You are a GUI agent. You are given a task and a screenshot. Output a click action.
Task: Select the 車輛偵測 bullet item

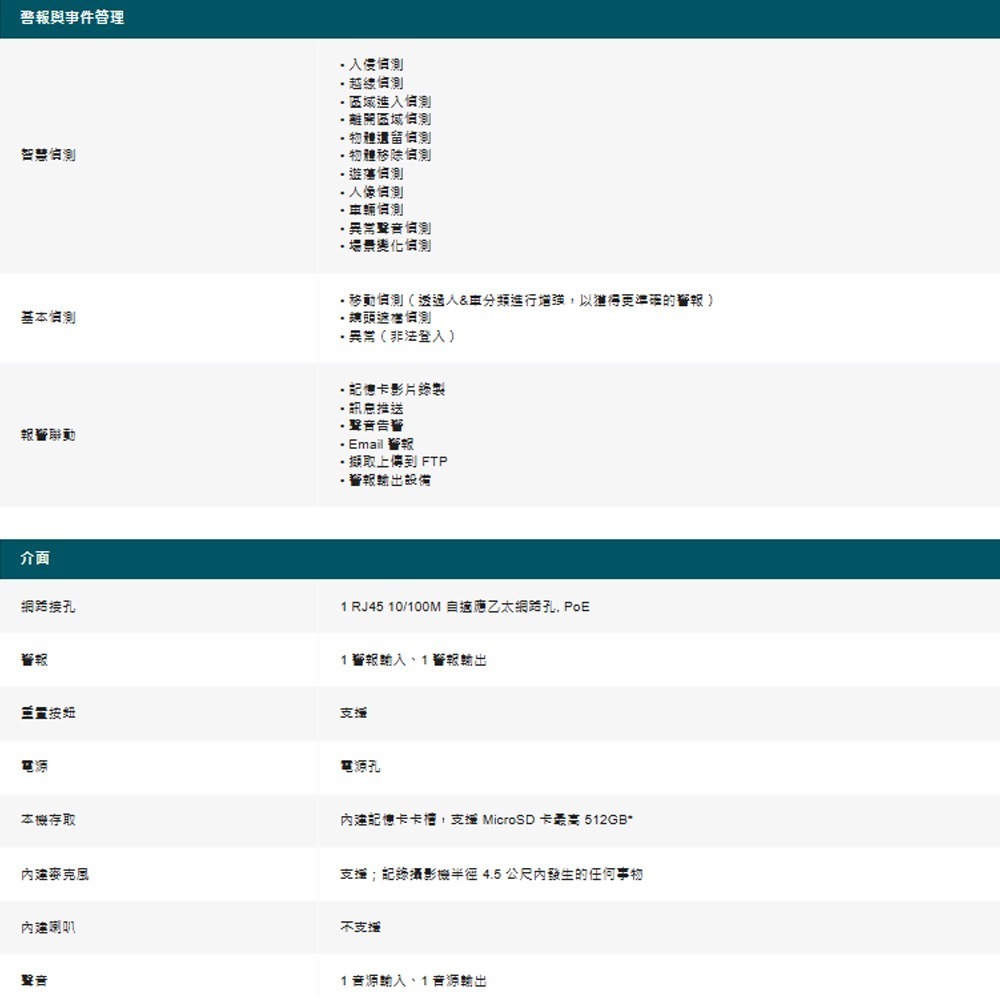(x=376, y=209)
